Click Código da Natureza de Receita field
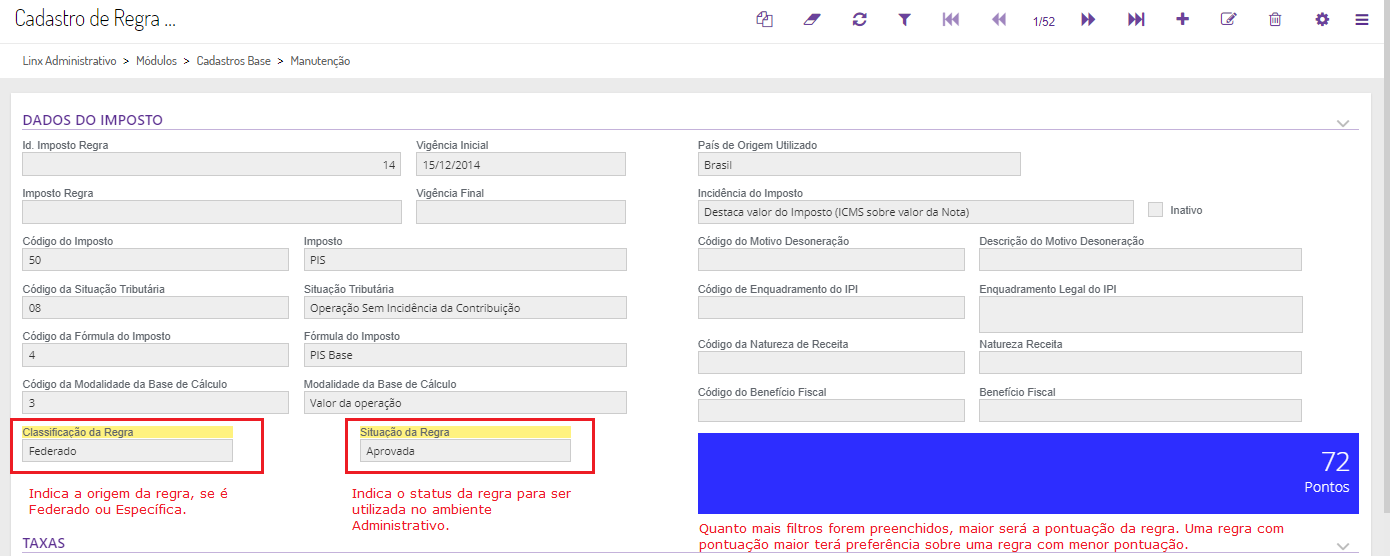 (x=831, y=362)
